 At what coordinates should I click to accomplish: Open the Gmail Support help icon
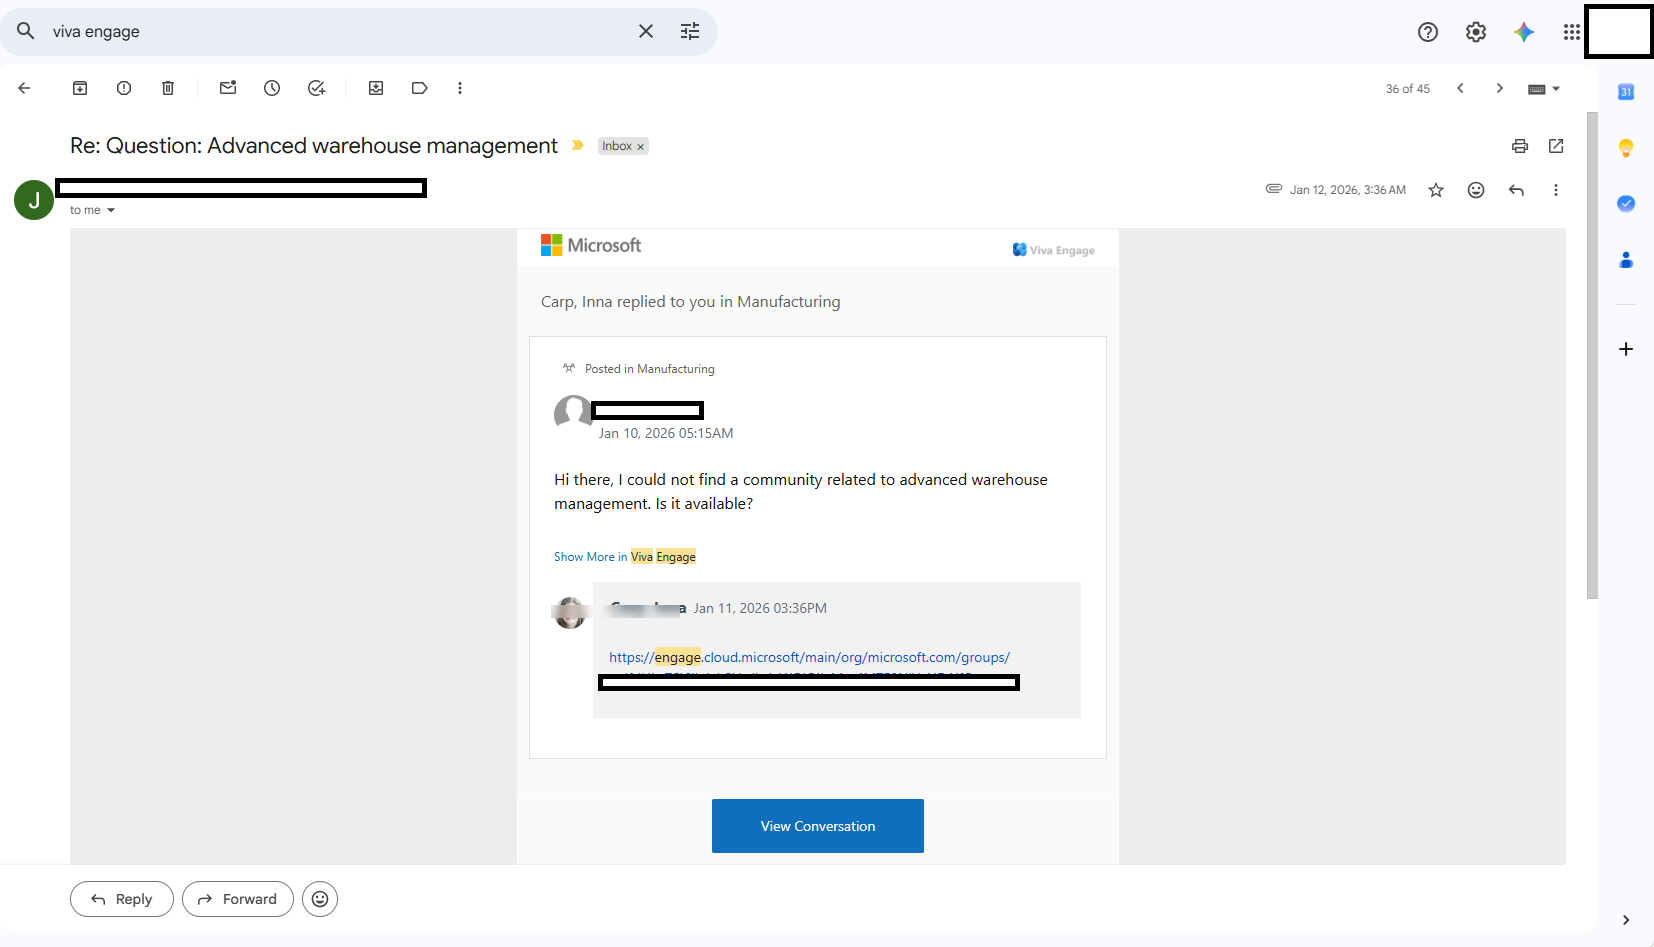pos(1428,32)
